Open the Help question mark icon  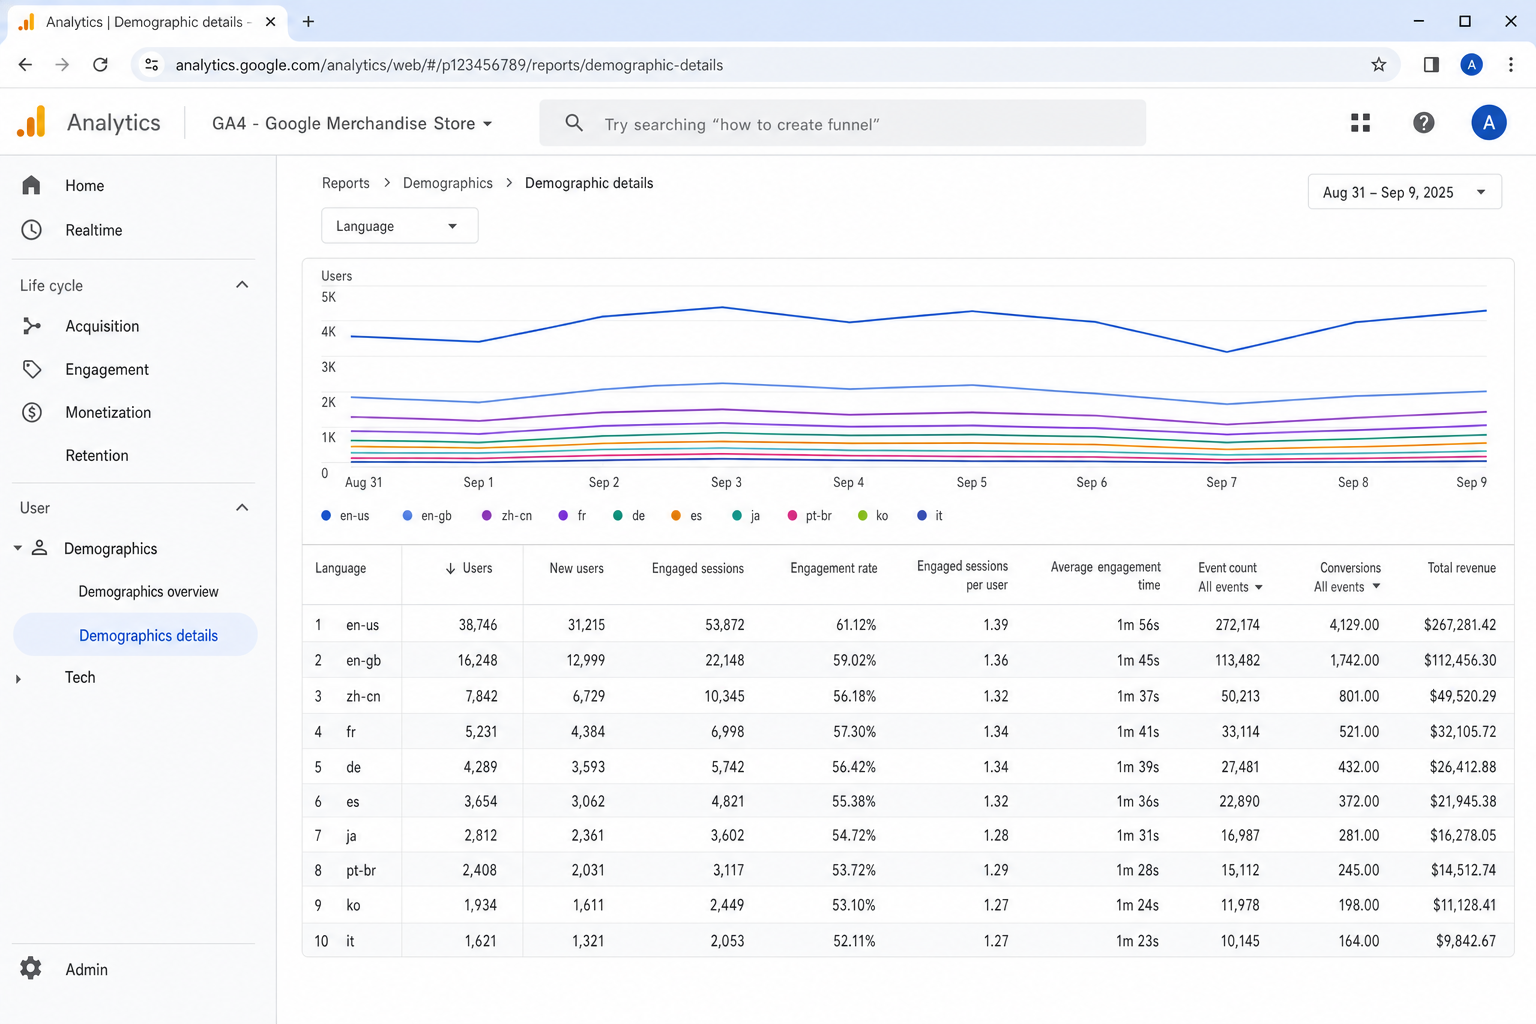coord(1423,123)
